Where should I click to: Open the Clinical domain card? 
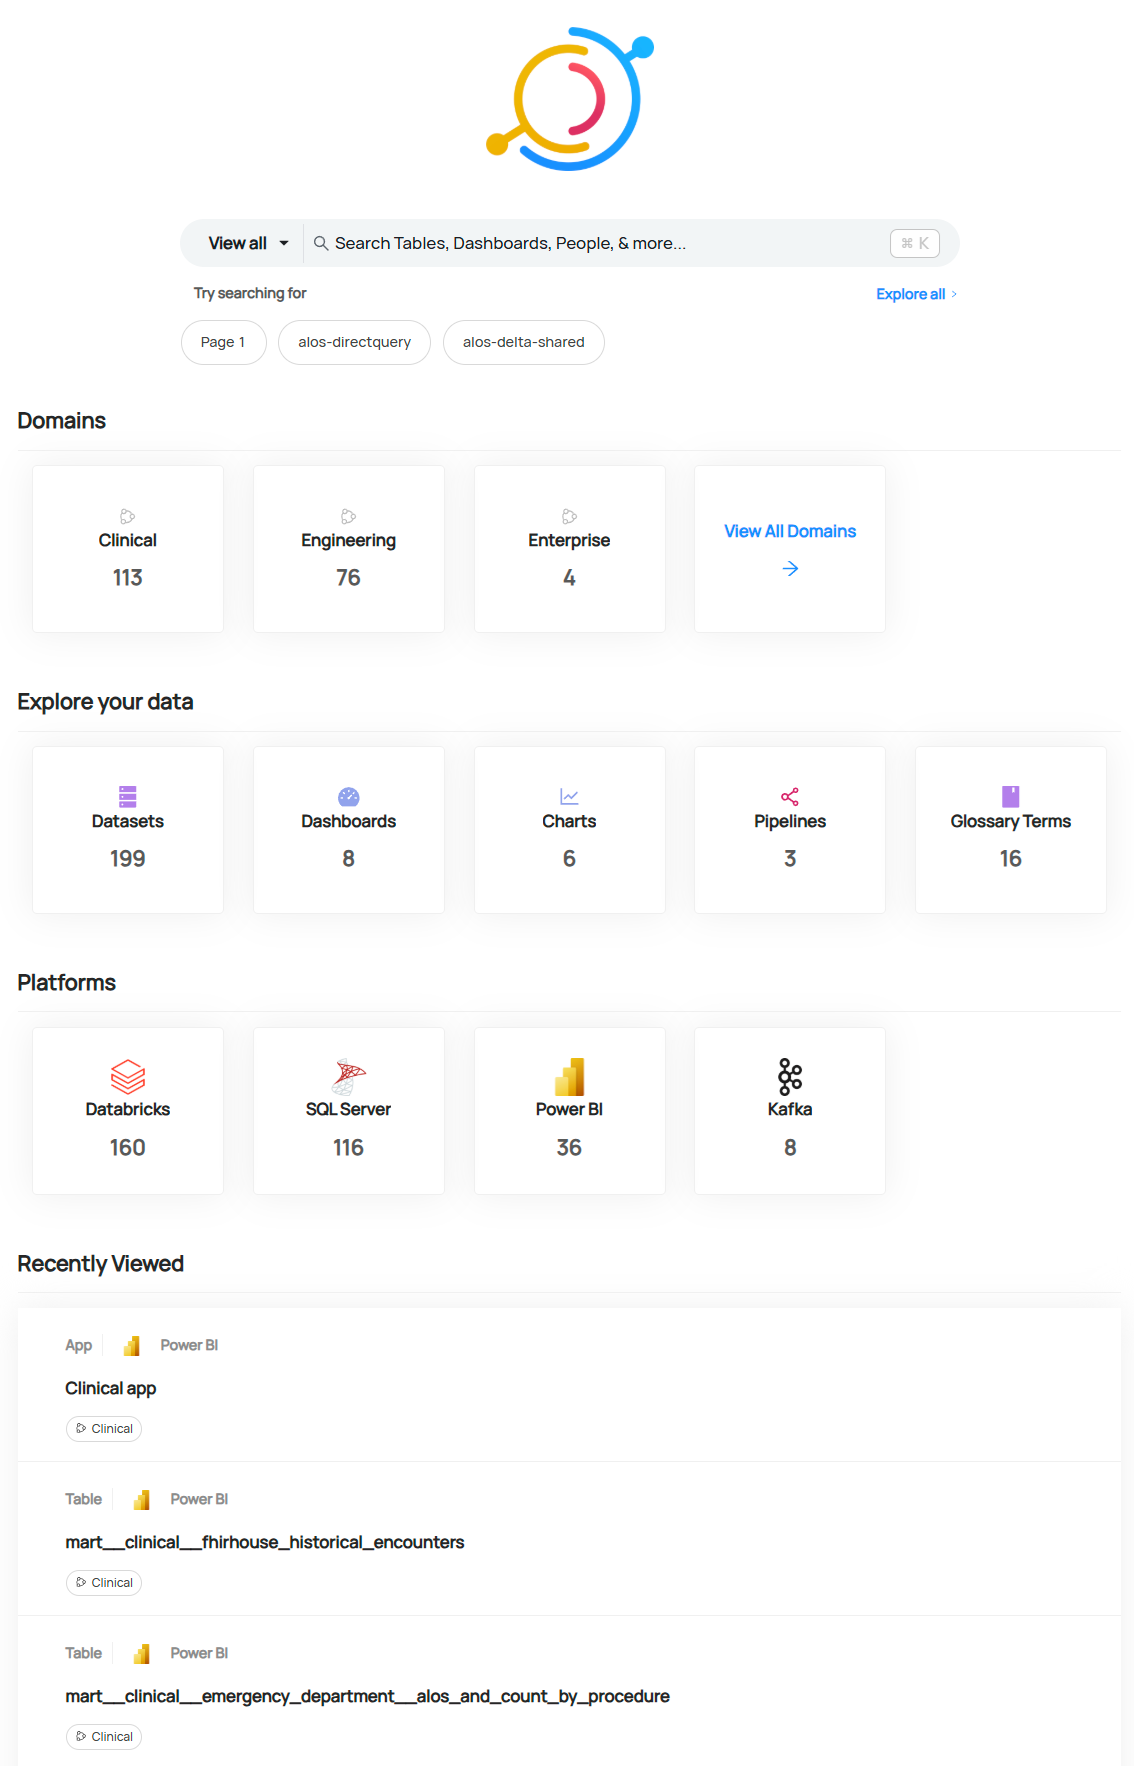(128, 549)
